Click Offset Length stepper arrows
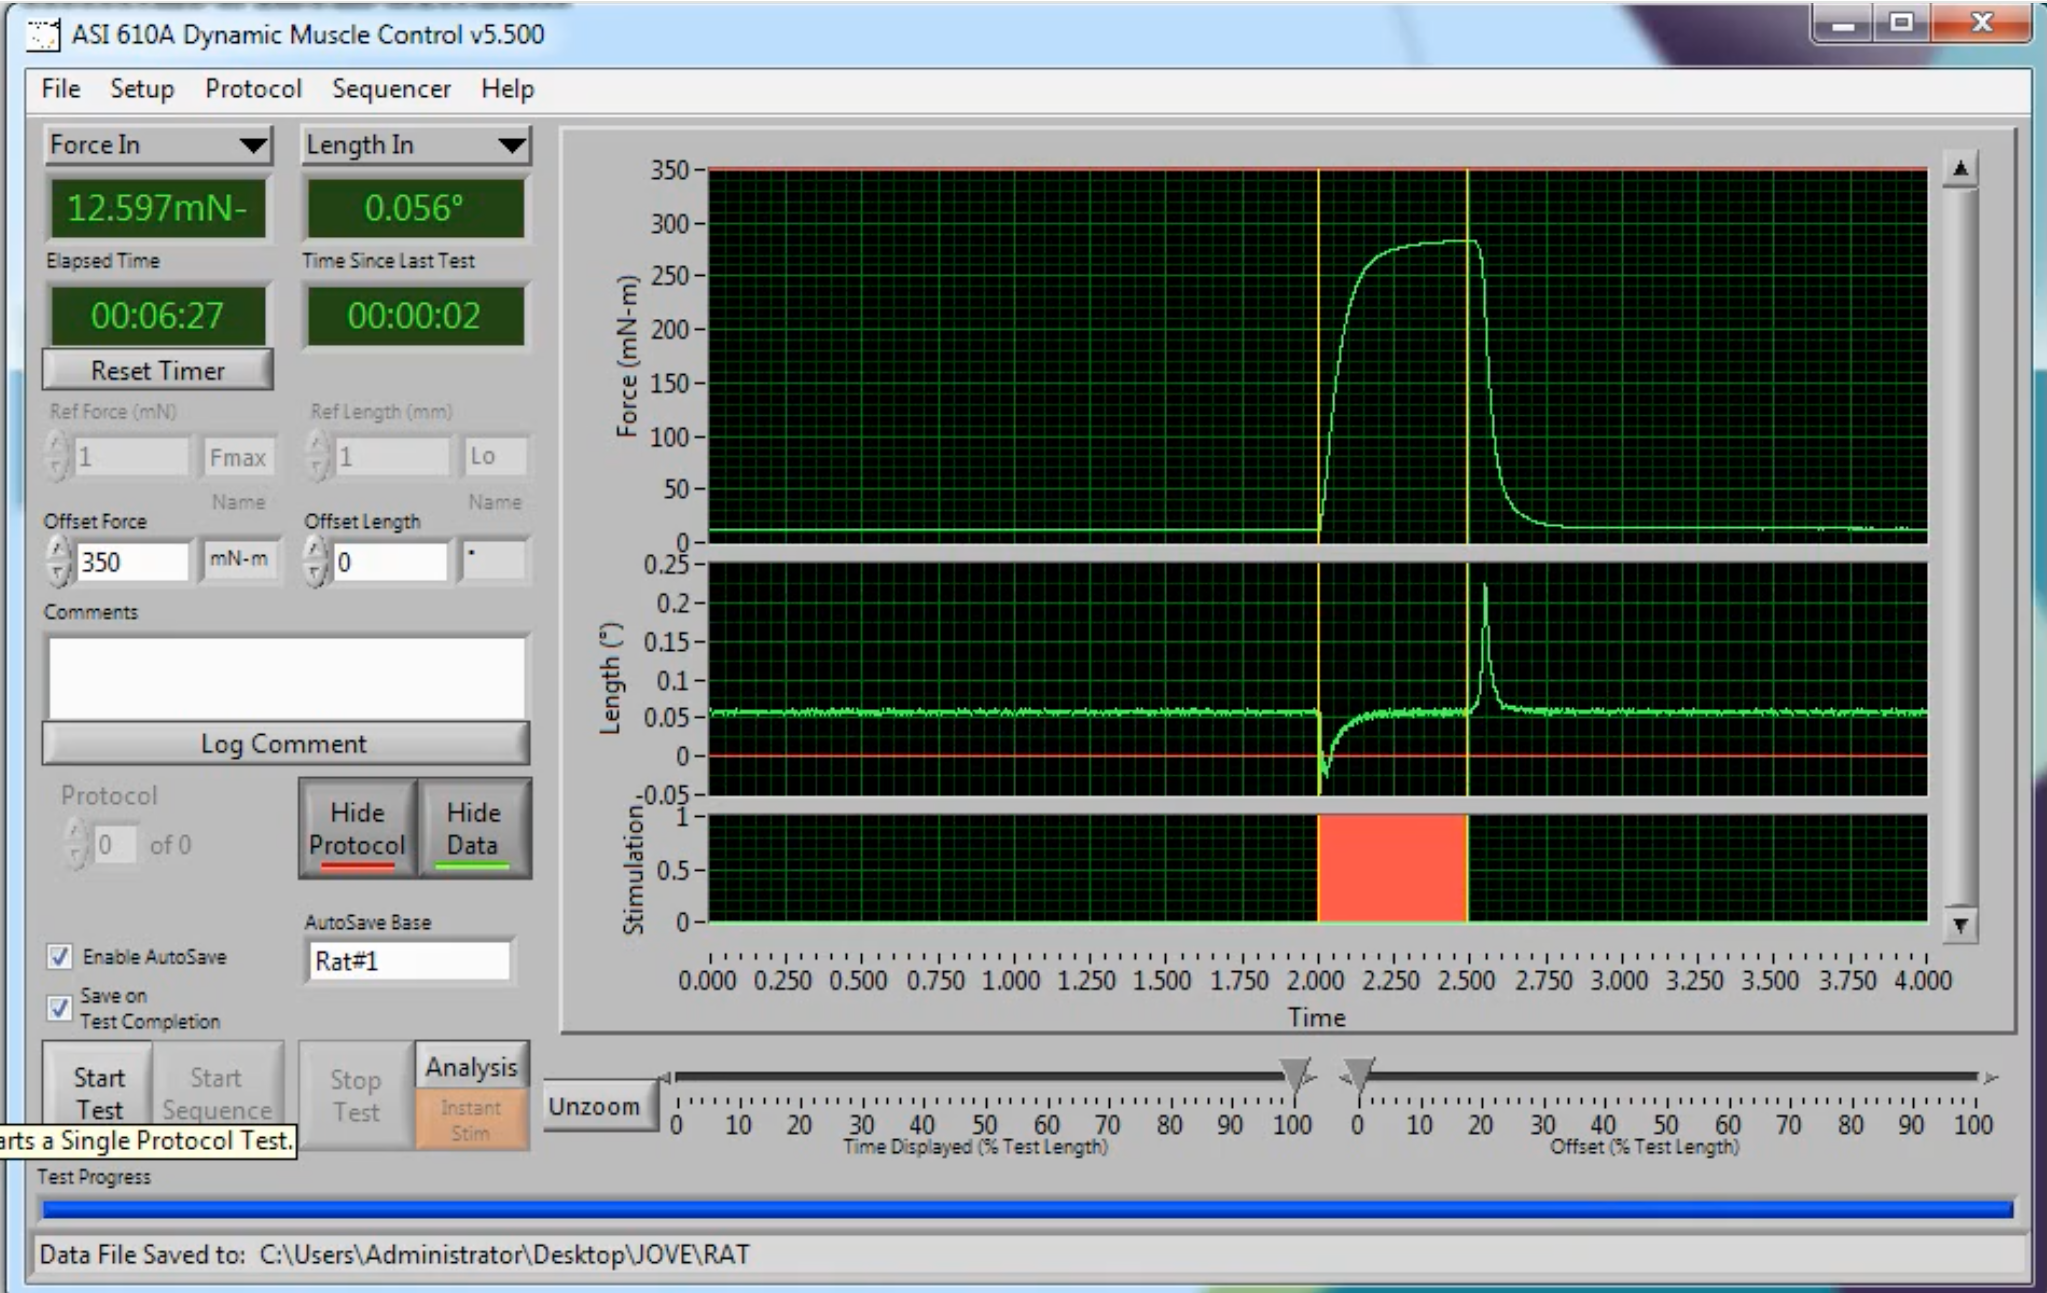Image resolution: width=2047 pixels, height=1293 pixels. [316, 561]
